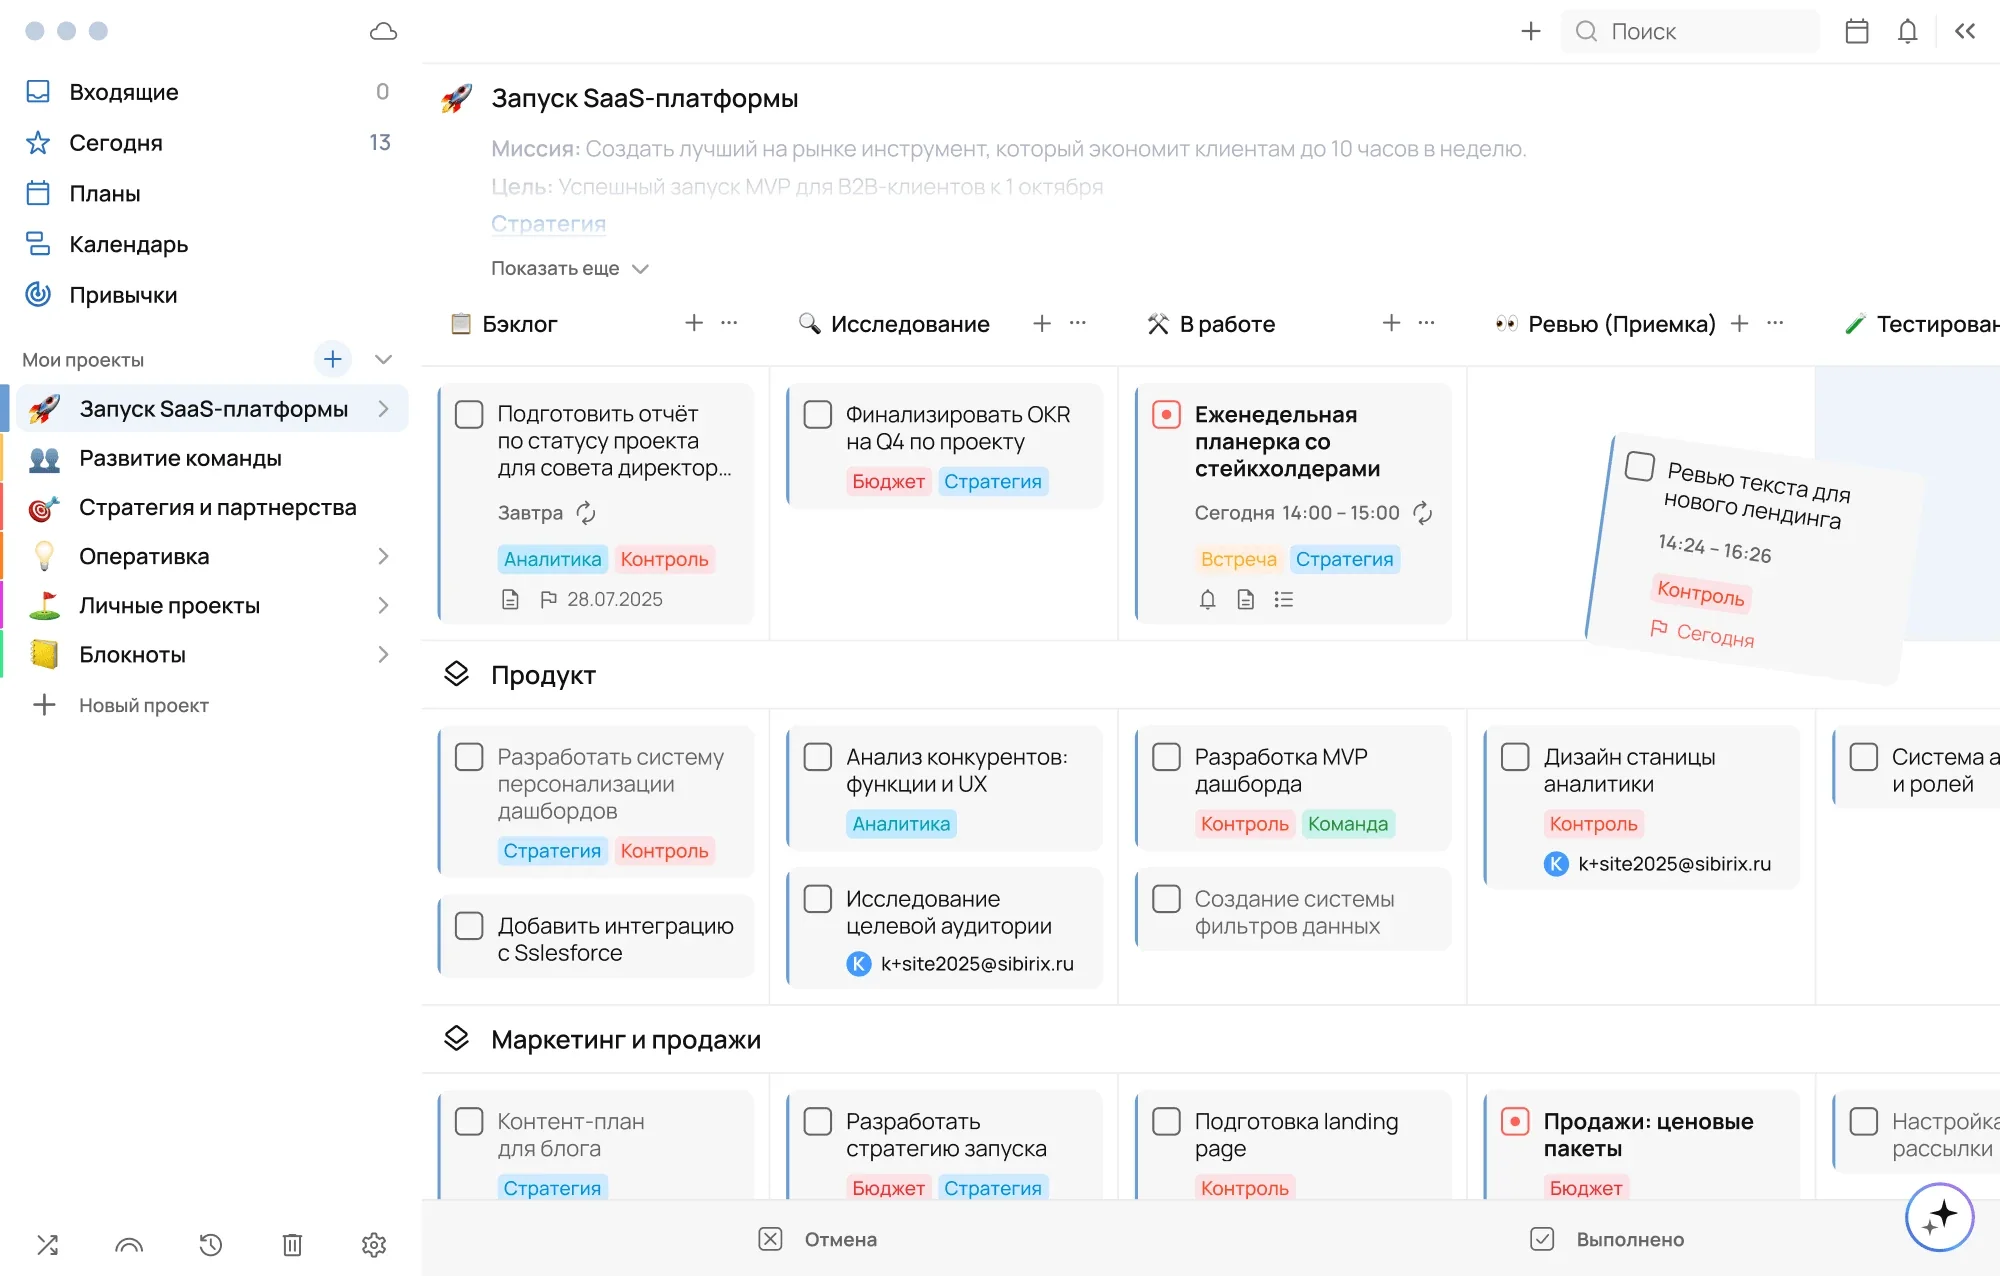Tick the Разработка MVP дашборда checkbox
This screenshot has width=2000, height=1276.
1166,756
